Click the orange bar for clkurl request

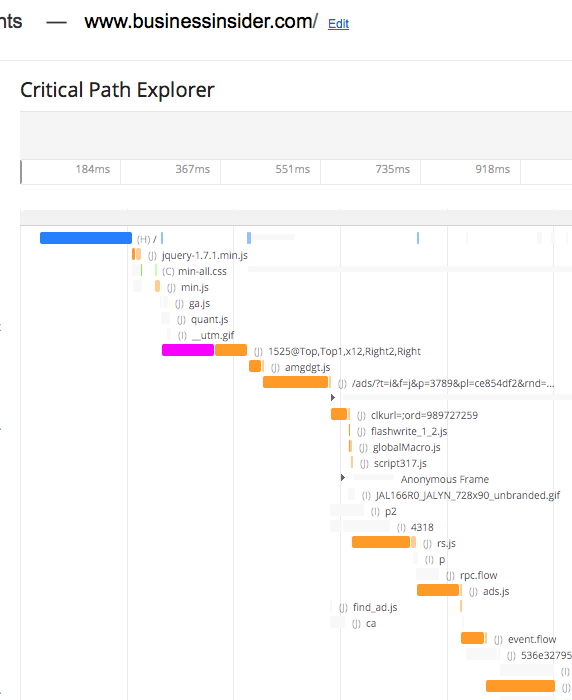(339, 414)
